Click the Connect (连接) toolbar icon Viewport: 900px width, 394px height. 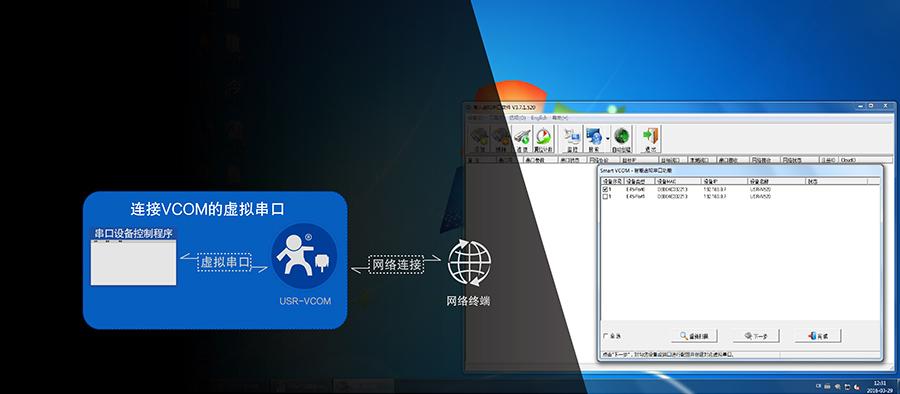(x=522, y=139)
